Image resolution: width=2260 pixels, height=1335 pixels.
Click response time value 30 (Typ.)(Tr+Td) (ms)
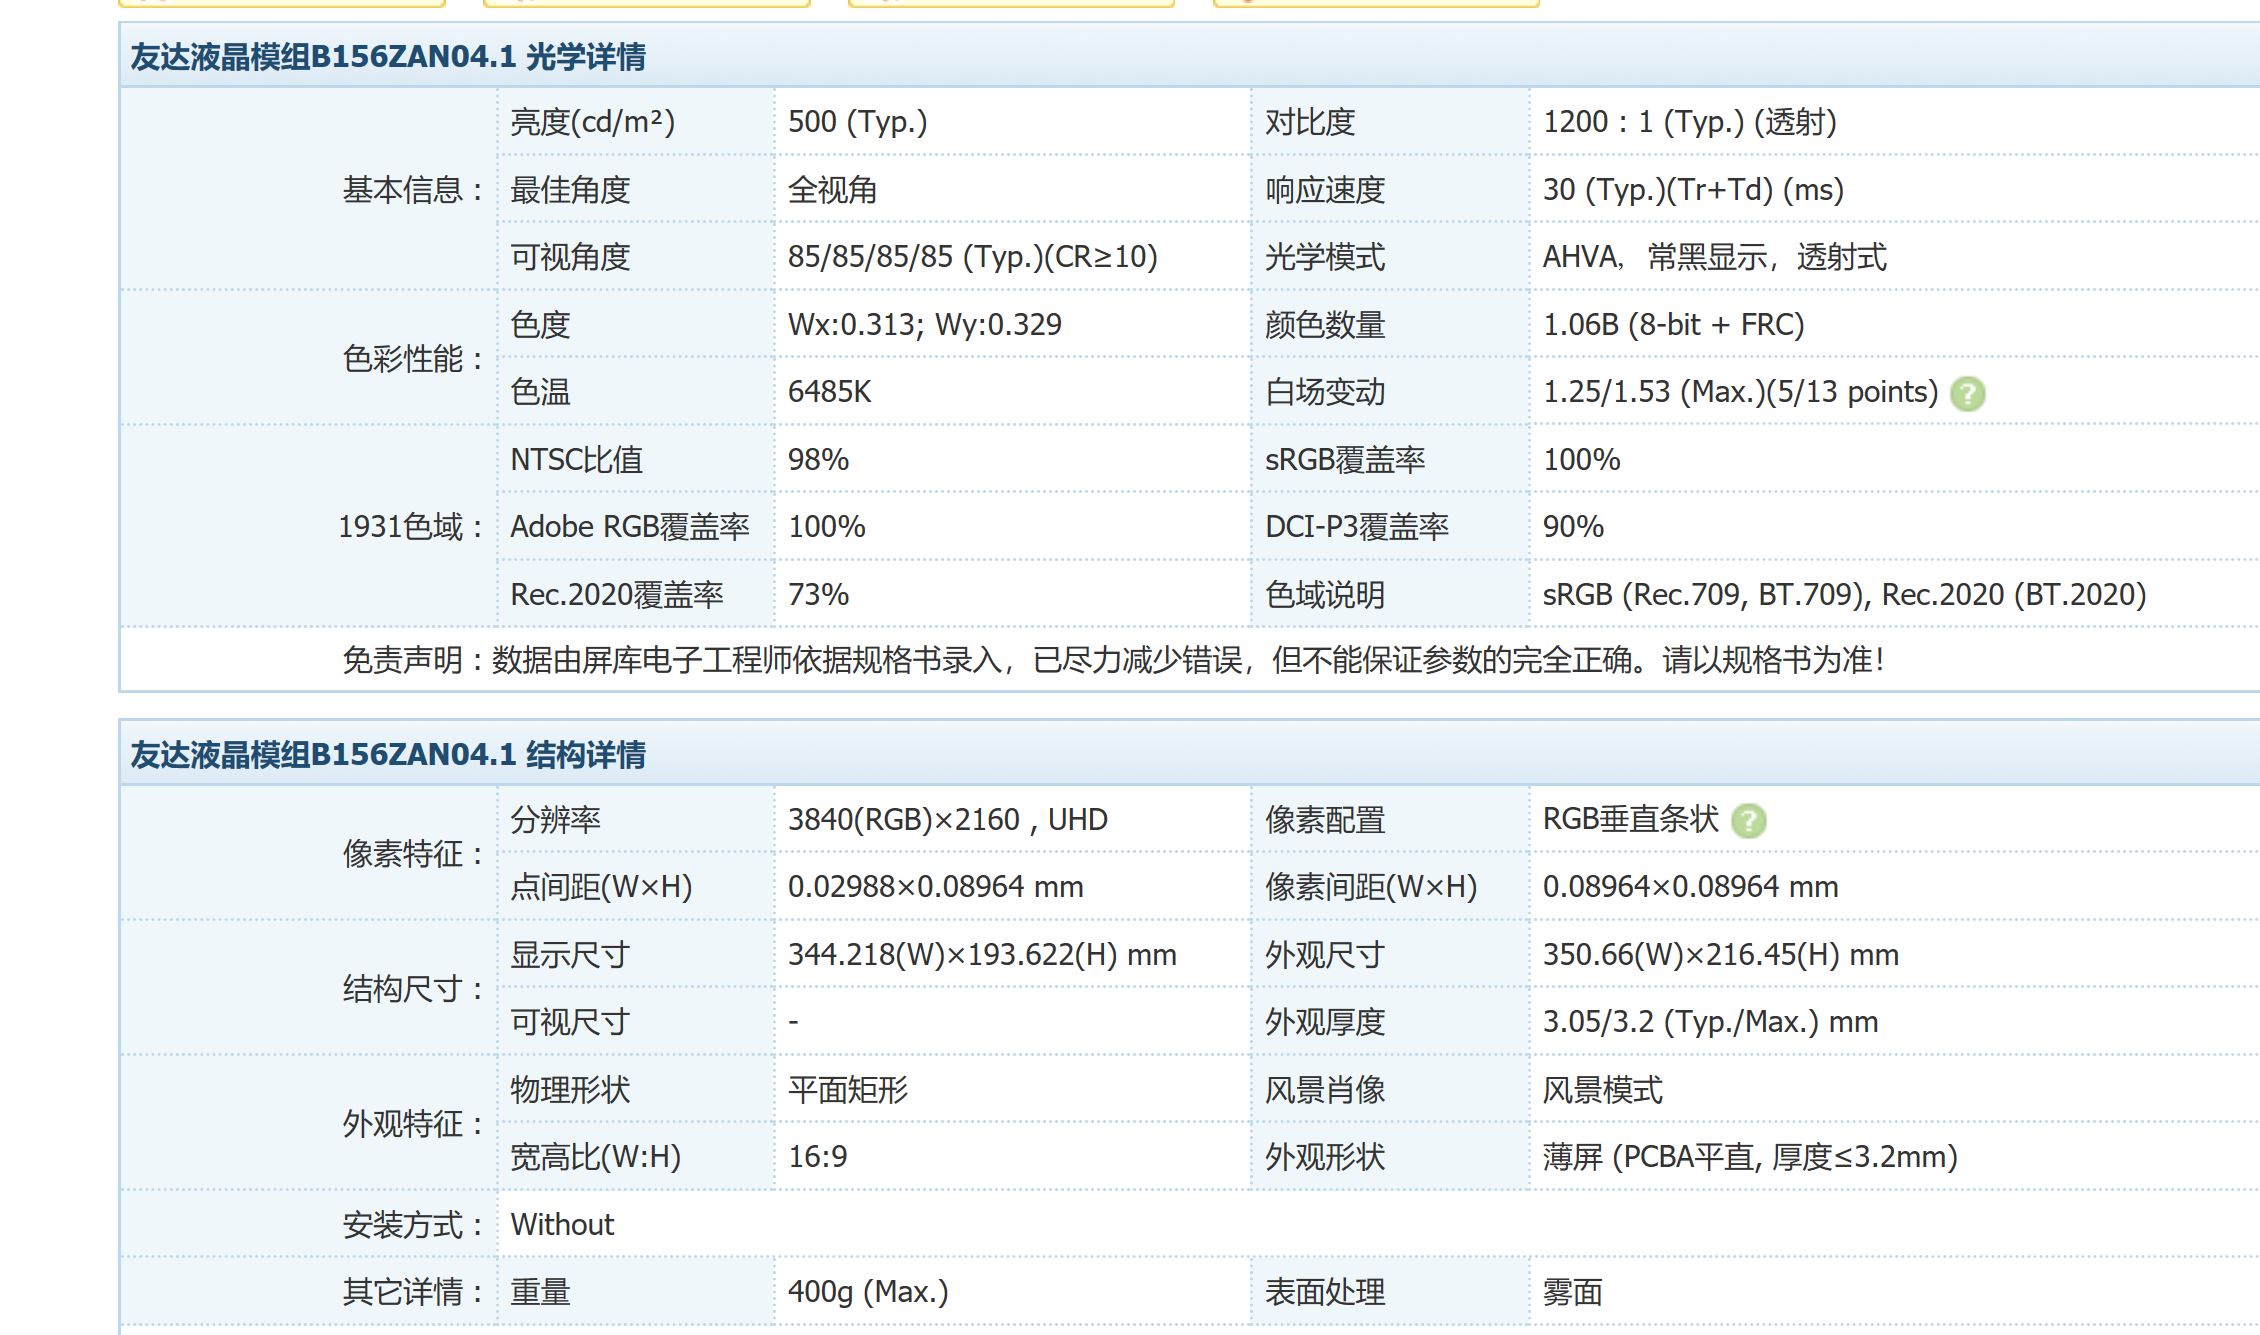(1693, 190)
